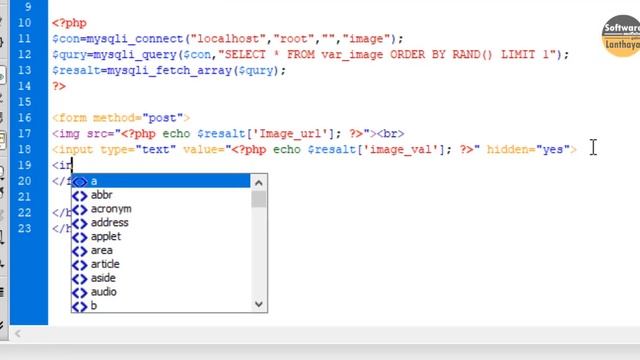Pick the 'audio' tag suggestion
This screenshot has height=360, width=640.
tap(161, 292)
